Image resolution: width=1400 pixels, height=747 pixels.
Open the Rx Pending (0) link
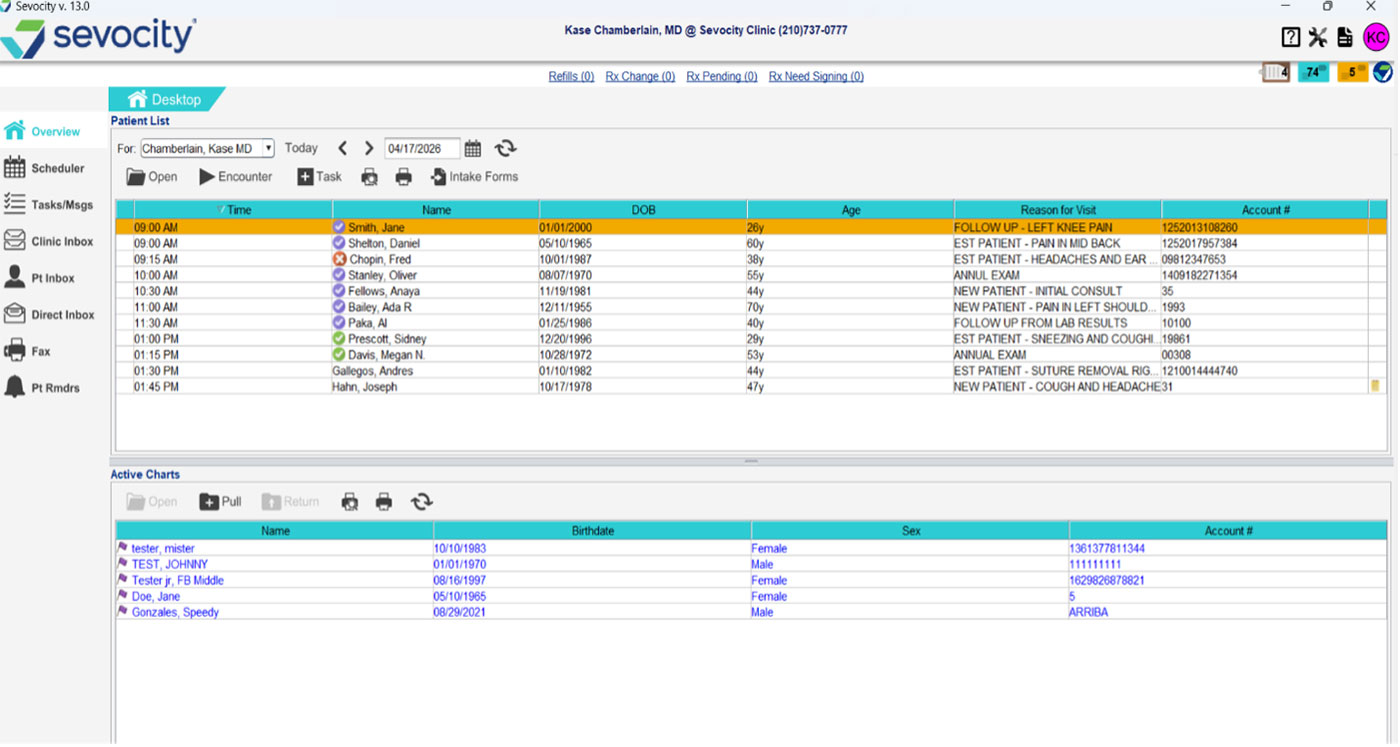[722, 76]
